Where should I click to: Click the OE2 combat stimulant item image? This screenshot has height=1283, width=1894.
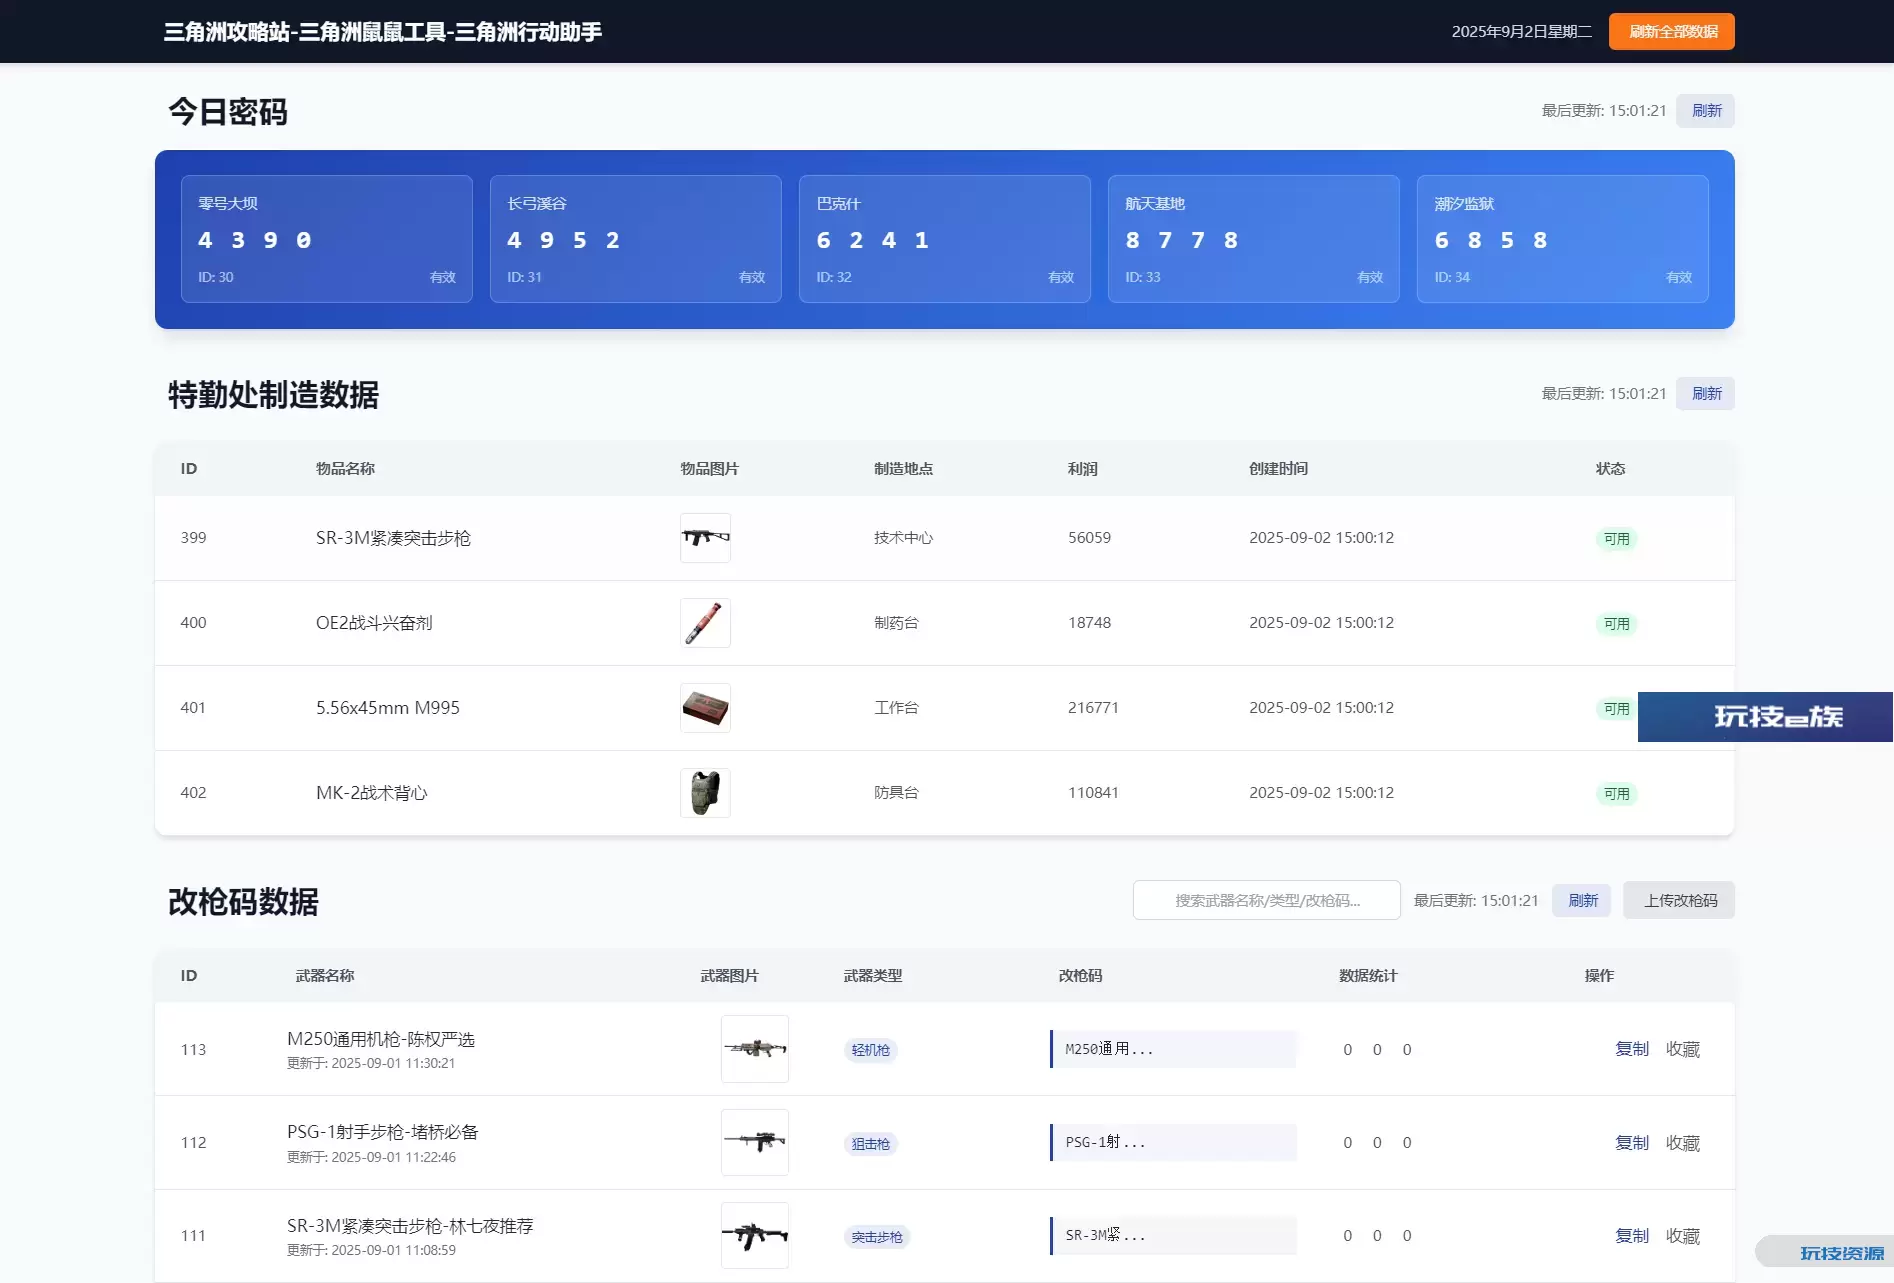click(705, 623)
